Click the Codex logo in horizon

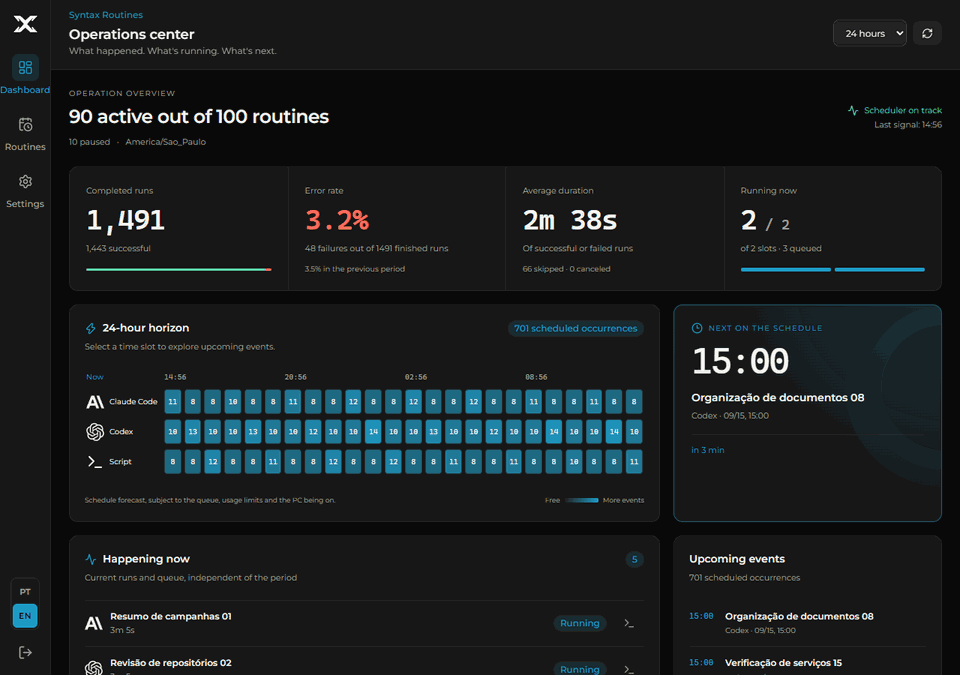coord(95,432)
